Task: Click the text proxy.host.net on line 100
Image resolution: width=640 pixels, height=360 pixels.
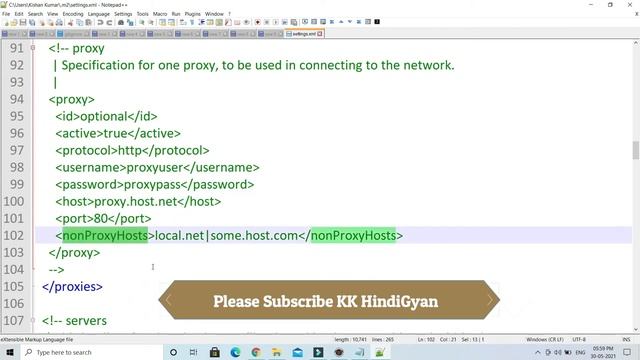Action: point(136,202)
